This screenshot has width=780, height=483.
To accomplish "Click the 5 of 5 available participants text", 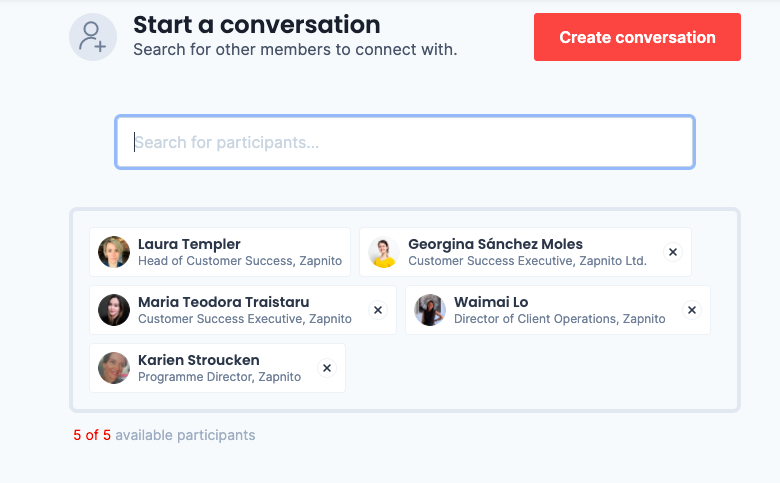I will 164,435.
